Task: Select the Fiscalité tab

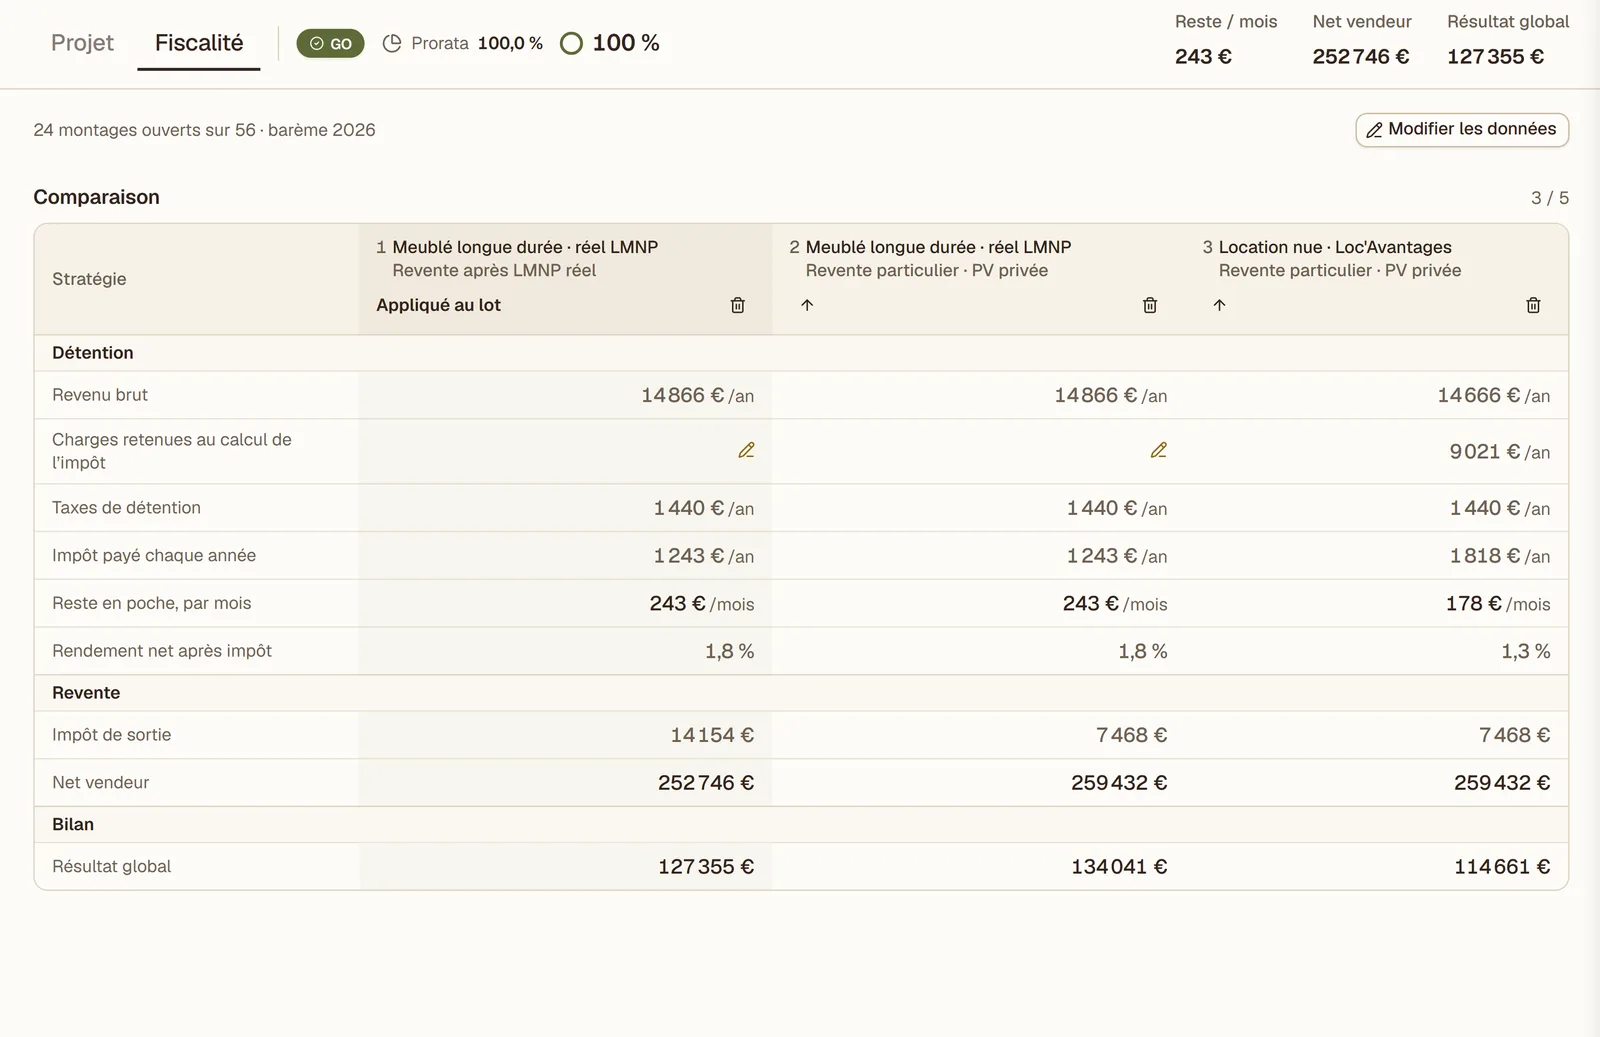Action: point(199,43)
